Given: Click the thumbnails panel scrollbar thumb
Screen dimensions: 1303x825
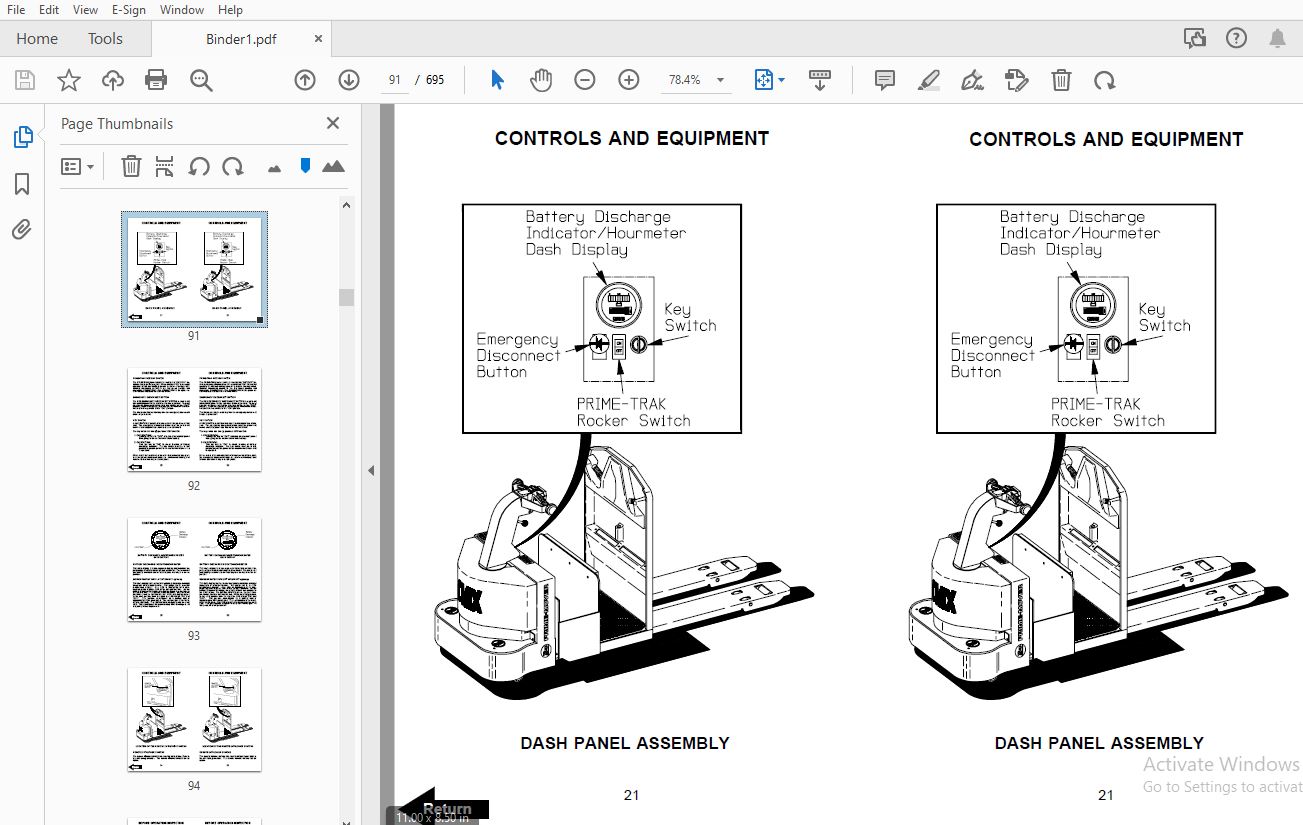Looking at the screenshot, I should [x=346, y=297].
